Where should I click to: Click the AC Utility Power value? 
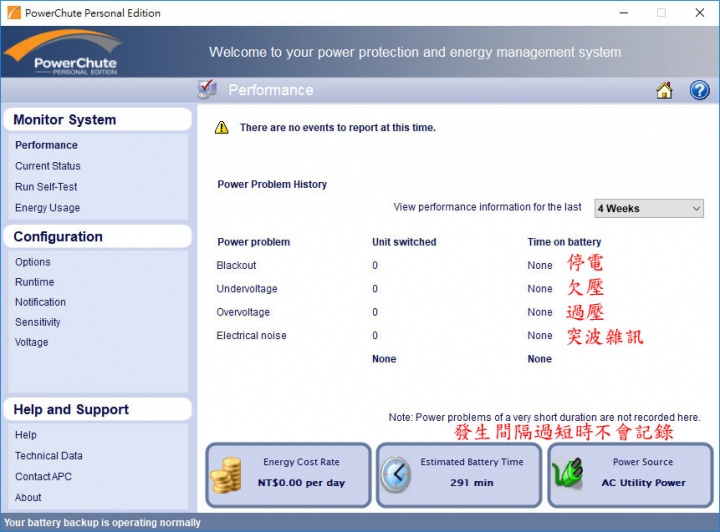(643, 483)
